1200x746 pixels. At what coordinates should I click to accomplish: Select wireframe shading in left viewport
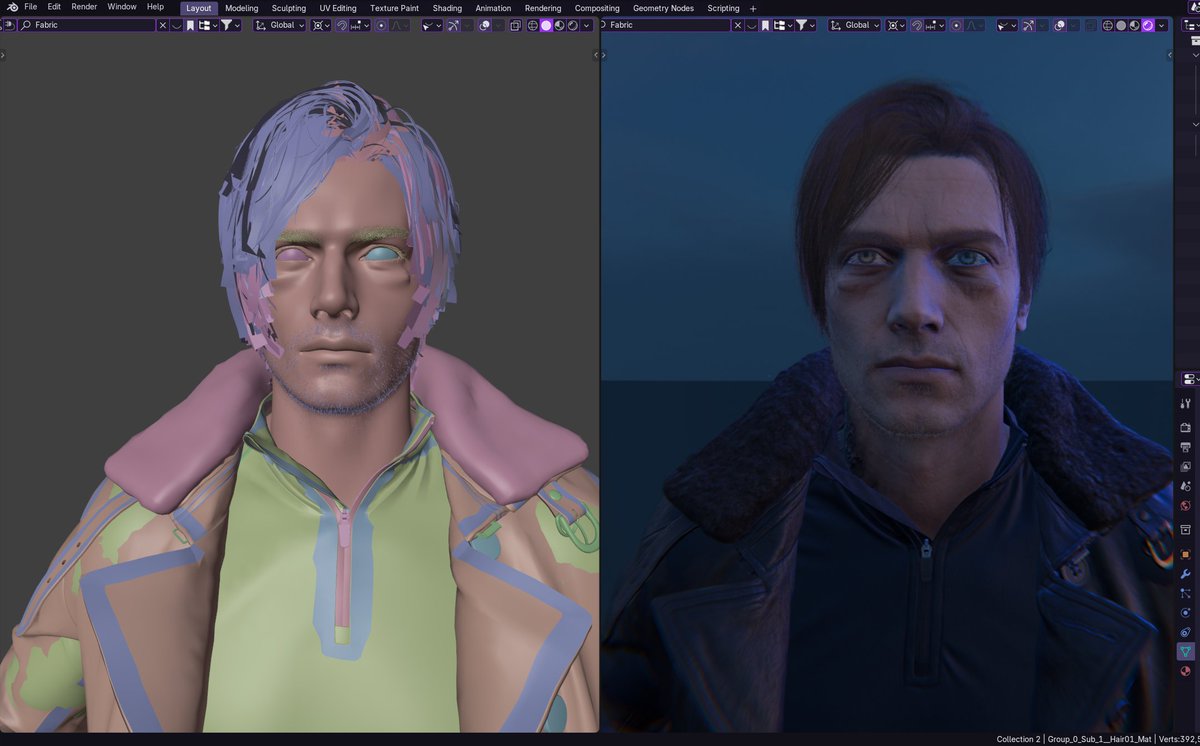[532, 25]
